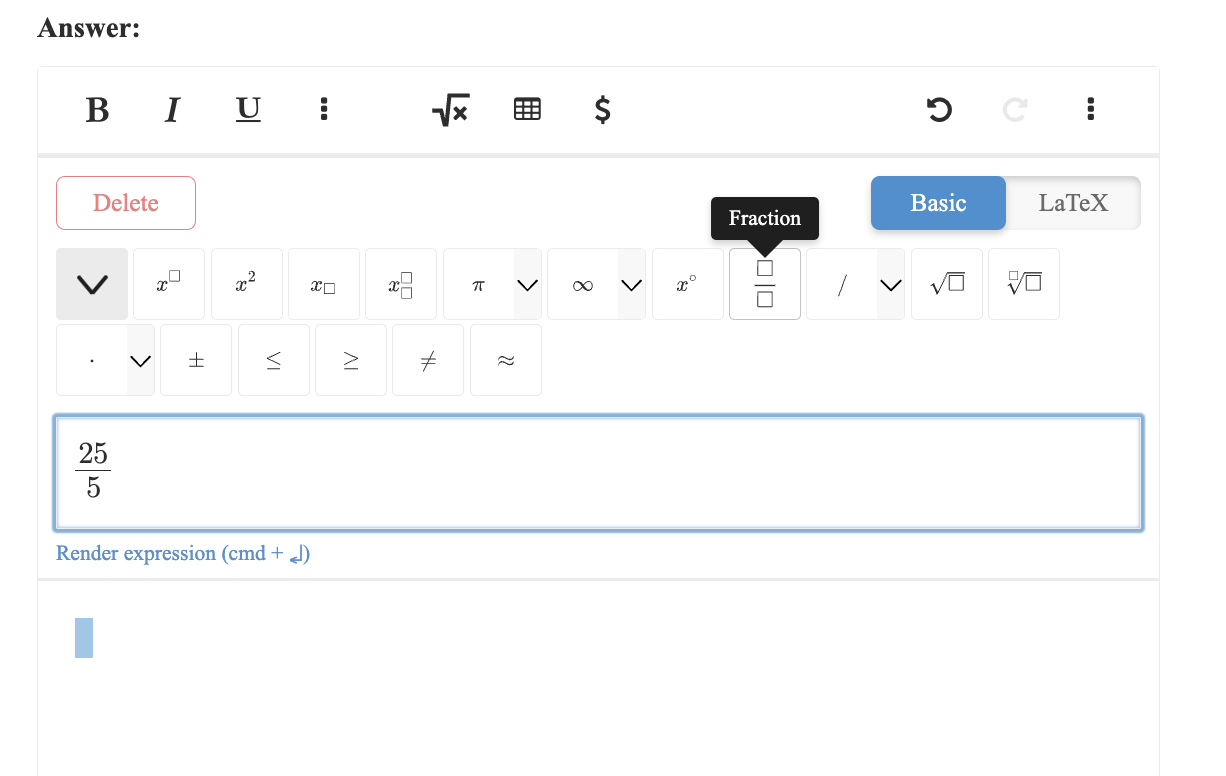
Task: Open the division slash dropdown arrow
Action: click(x=890, y=285)
